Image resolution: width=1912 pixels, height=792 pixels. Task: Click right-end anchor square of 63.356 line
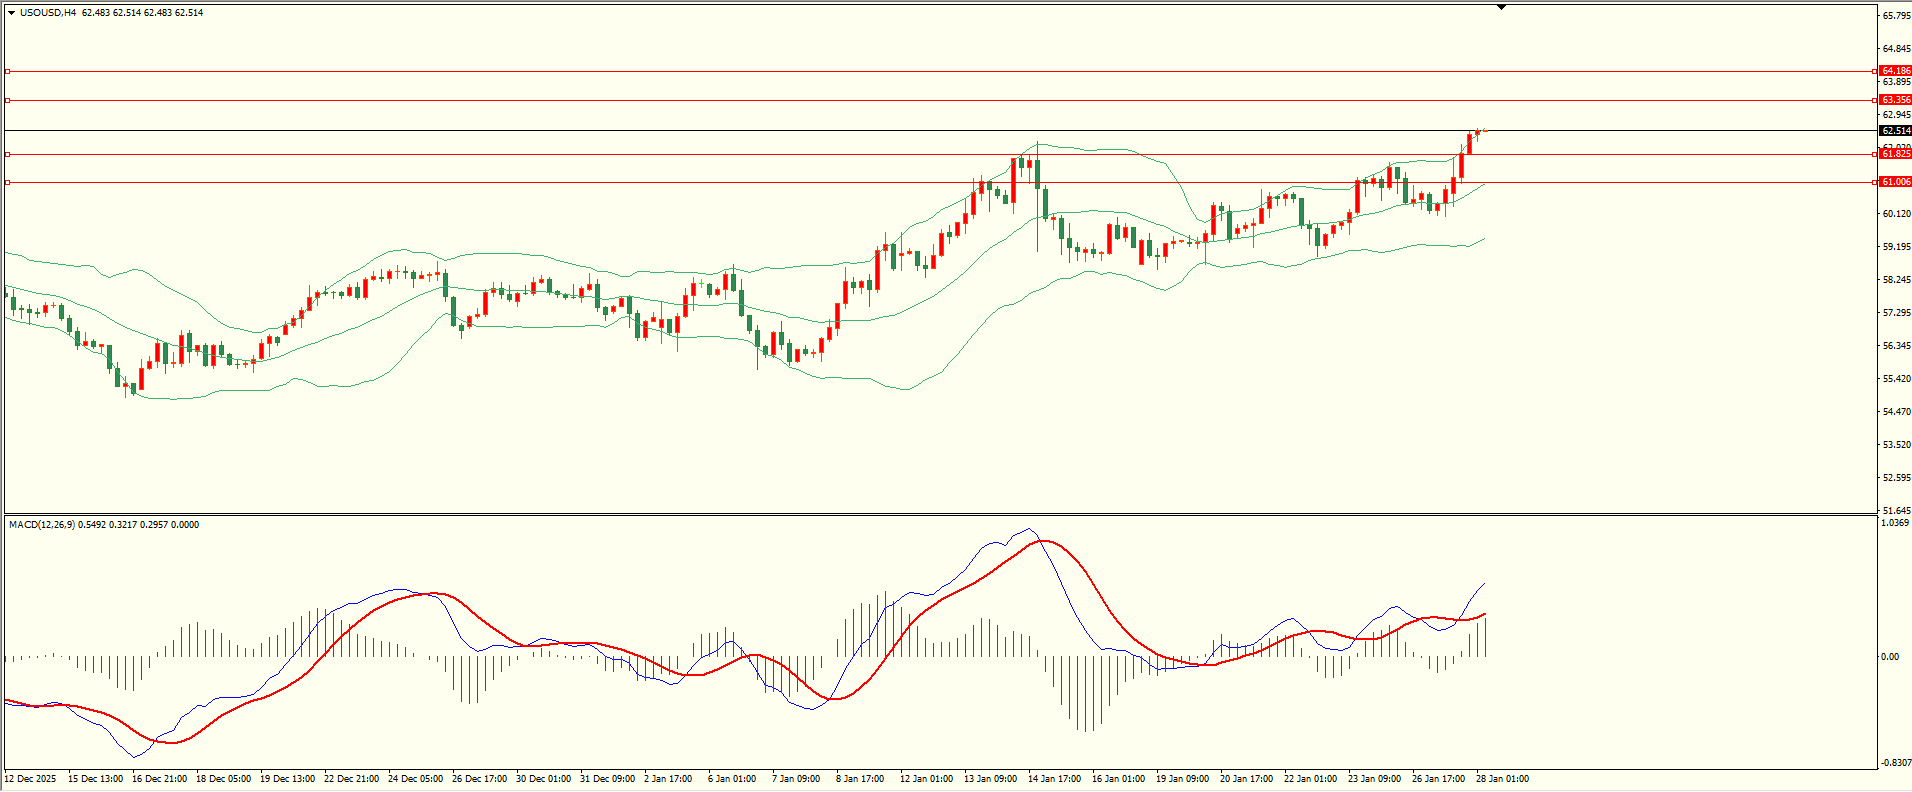tap(1873, 100)
